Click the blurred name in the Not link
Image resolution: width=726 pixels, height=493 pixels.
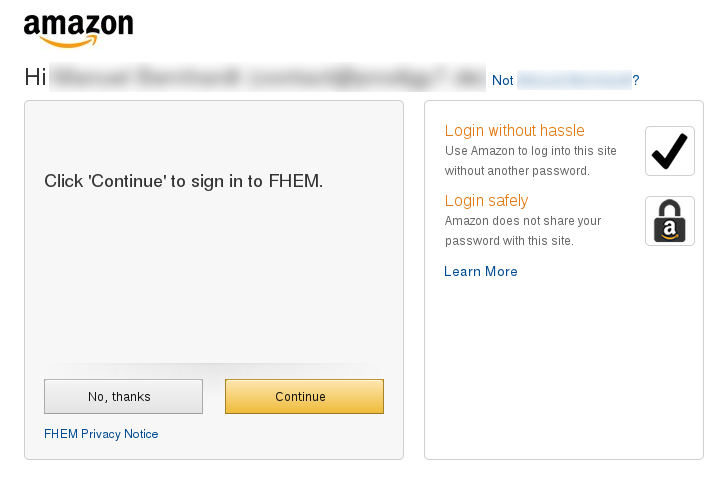pos(574,80)
